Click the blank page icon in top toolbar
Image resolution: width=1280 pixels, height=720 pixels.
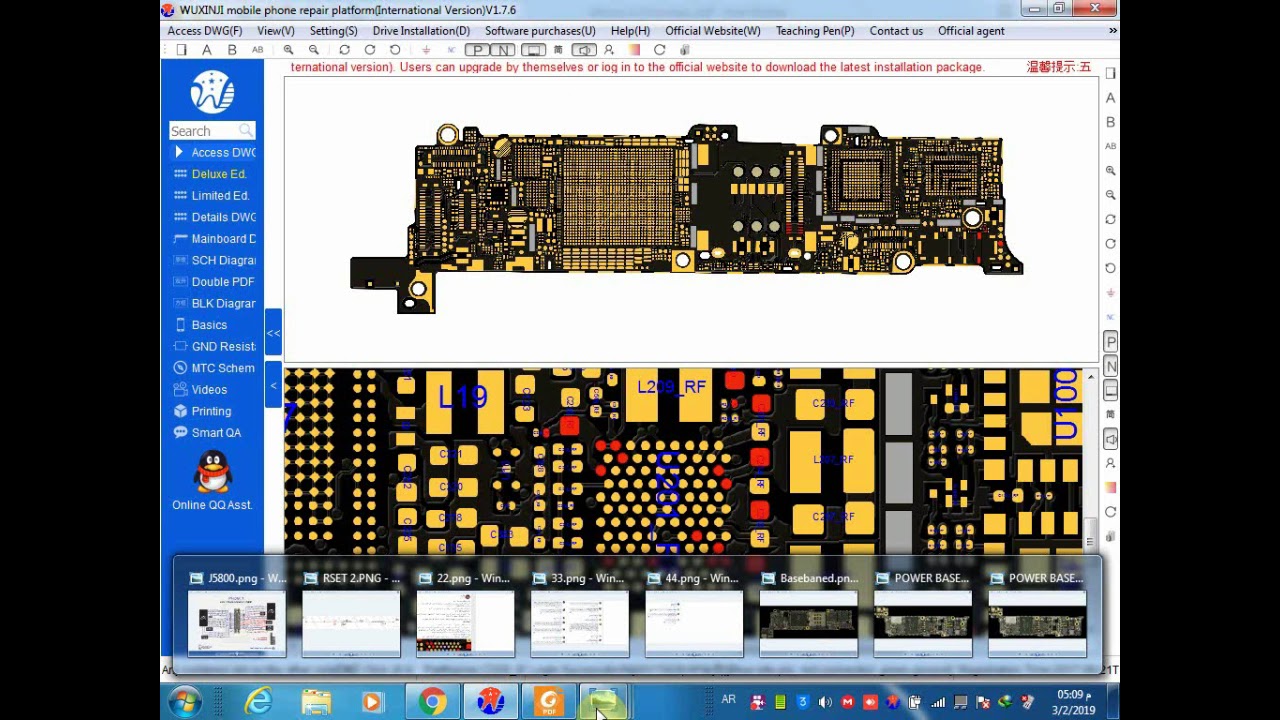(180, 50)
